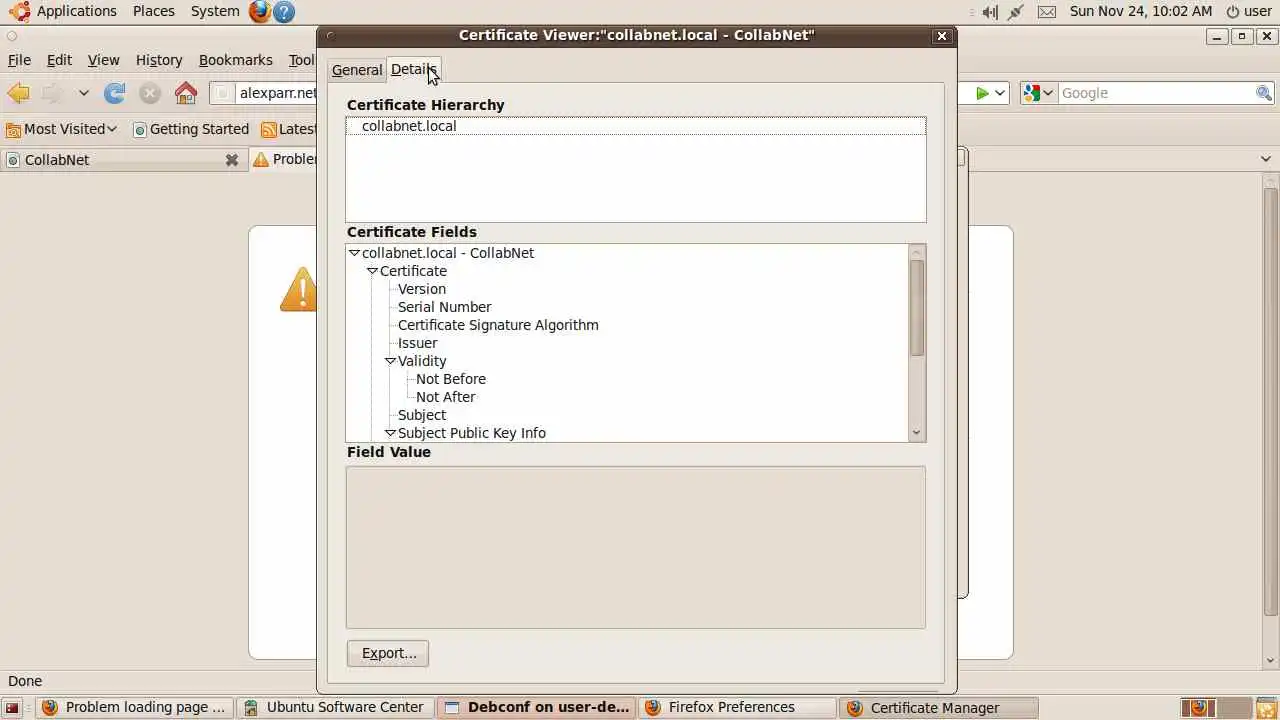Click the user session power menu
Viewport: 1280px width, 720px height.
click(1249, 11)
